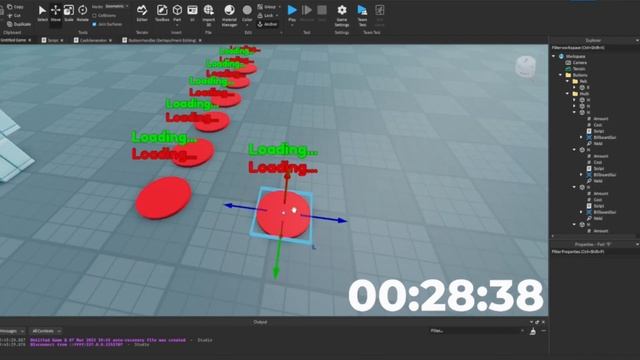Open the Messages filter dropdown in Output

12,331
